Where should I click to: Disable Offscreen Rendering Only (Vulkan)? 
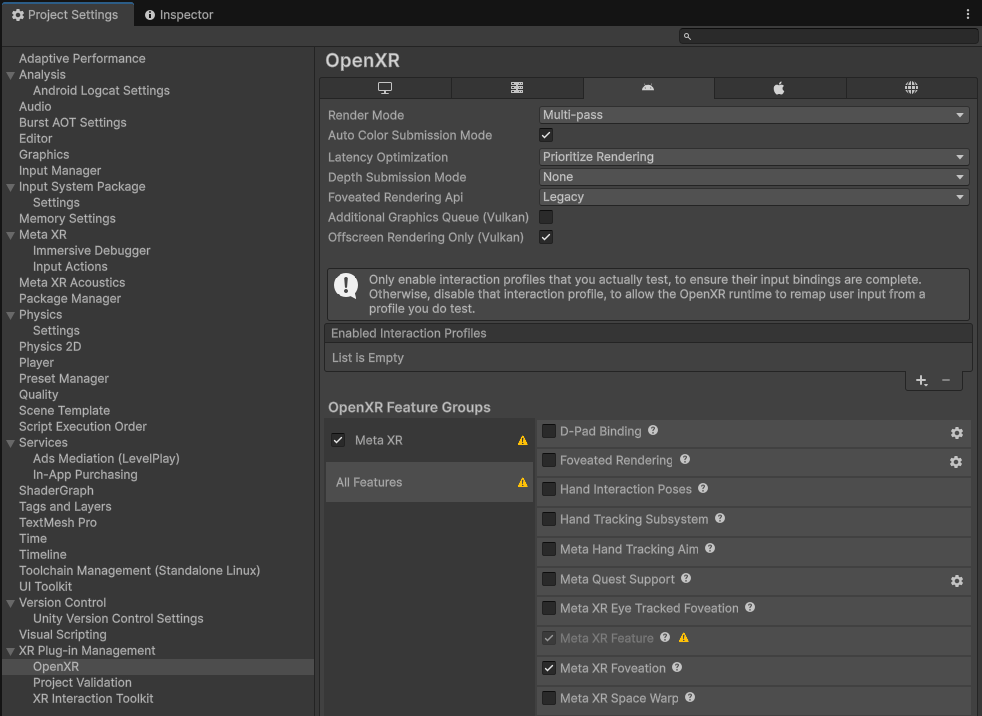pos(546,237)
